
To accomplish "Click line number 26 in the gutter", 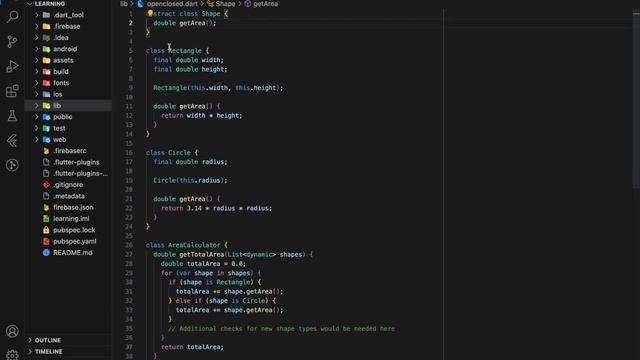I will click(129, 245).
